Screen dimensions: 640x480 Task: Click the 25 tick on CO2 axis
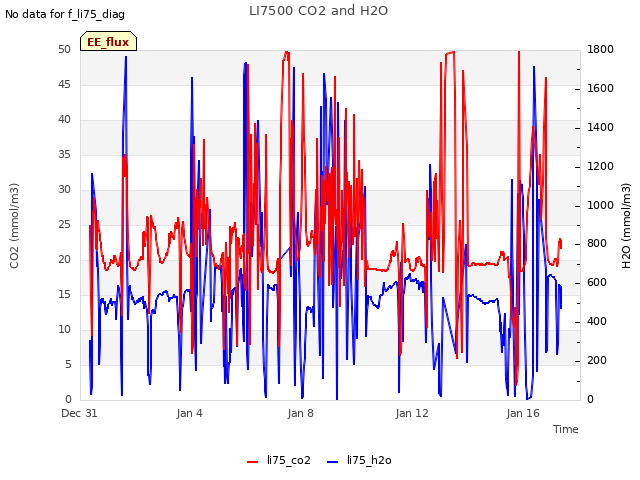pos(64,224)
